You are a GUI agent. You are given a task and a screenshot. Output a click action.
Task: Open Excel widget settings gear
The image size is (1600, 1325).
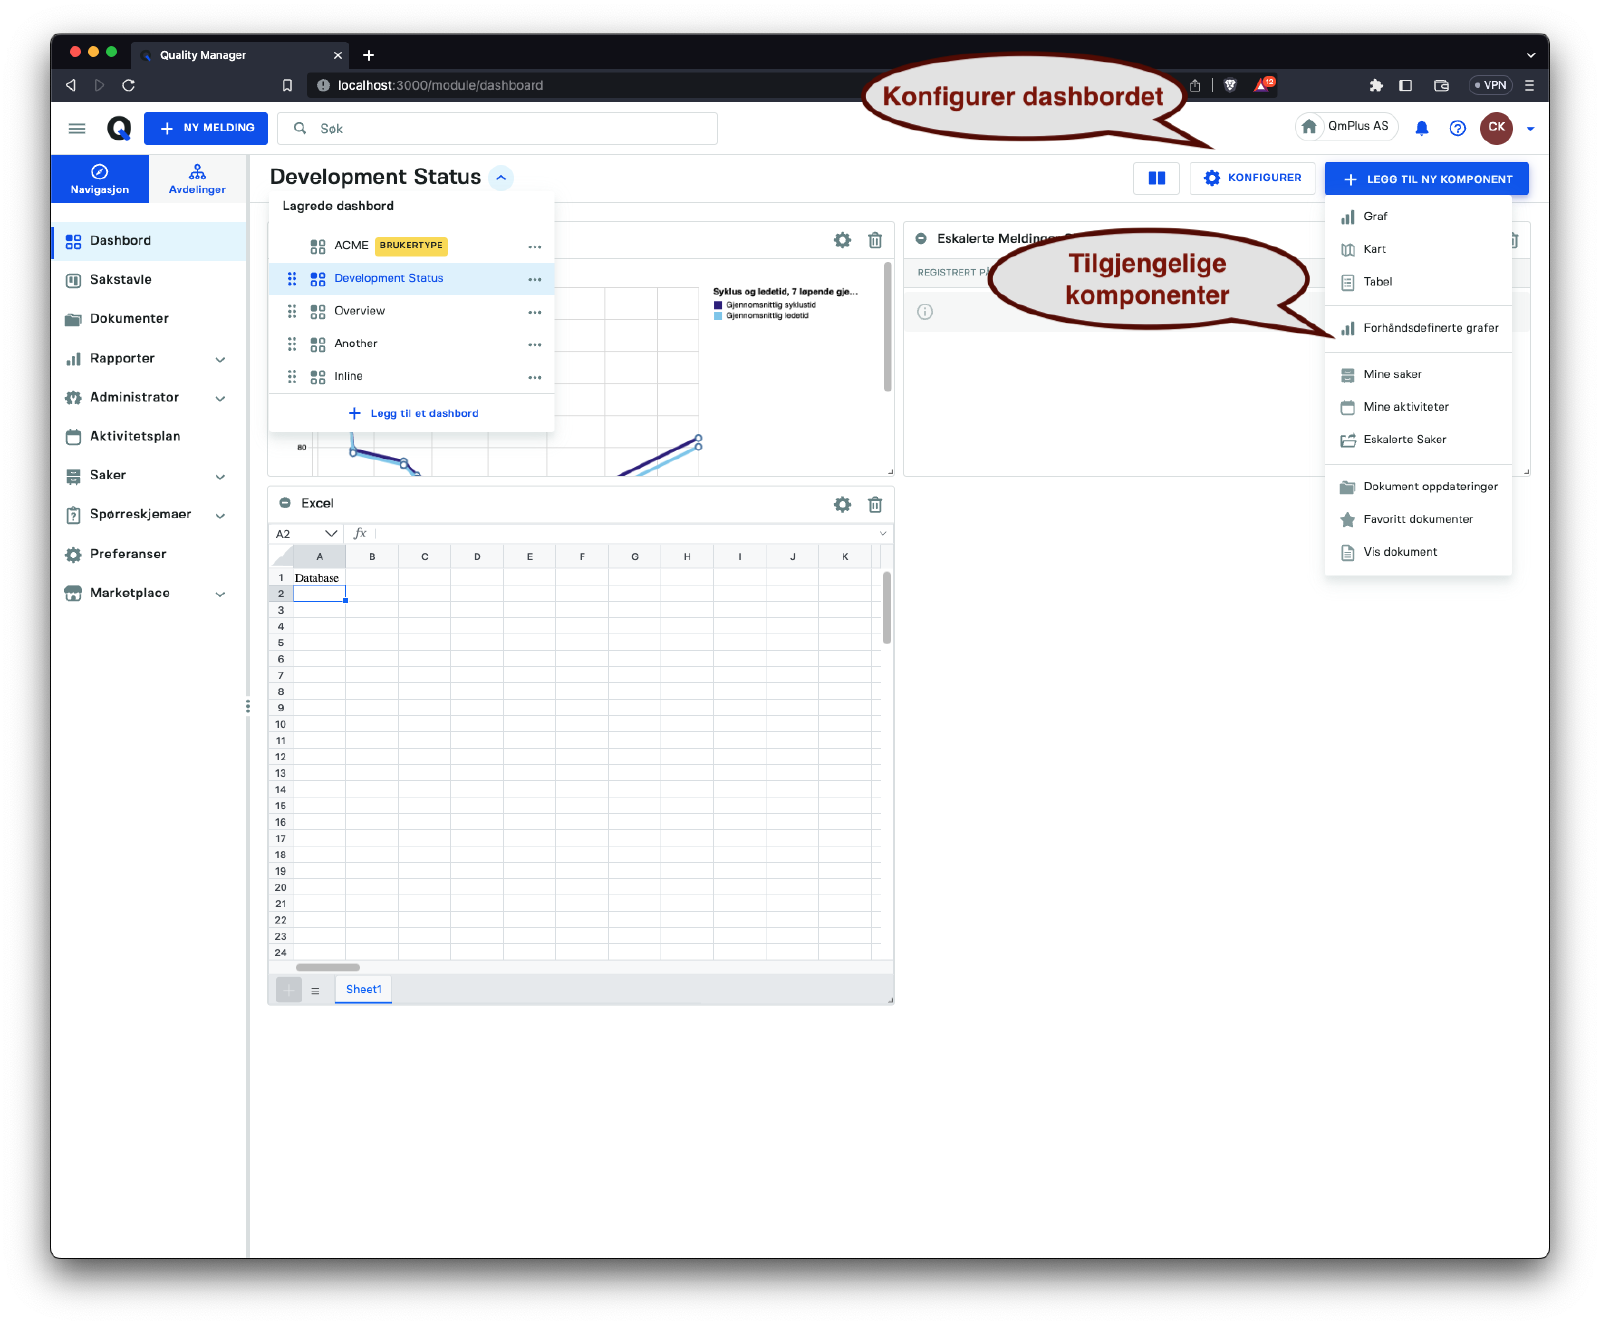842,505
